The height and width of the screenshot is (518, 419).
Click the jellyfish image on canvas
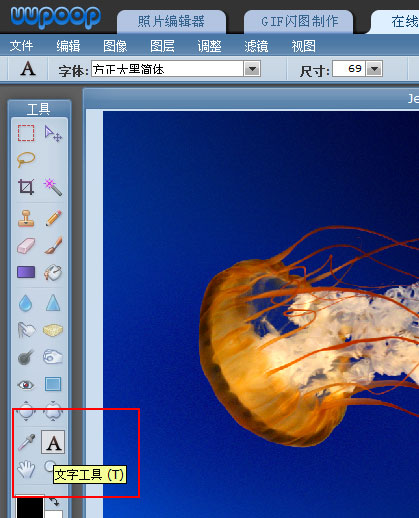click(x=261, y=314)
